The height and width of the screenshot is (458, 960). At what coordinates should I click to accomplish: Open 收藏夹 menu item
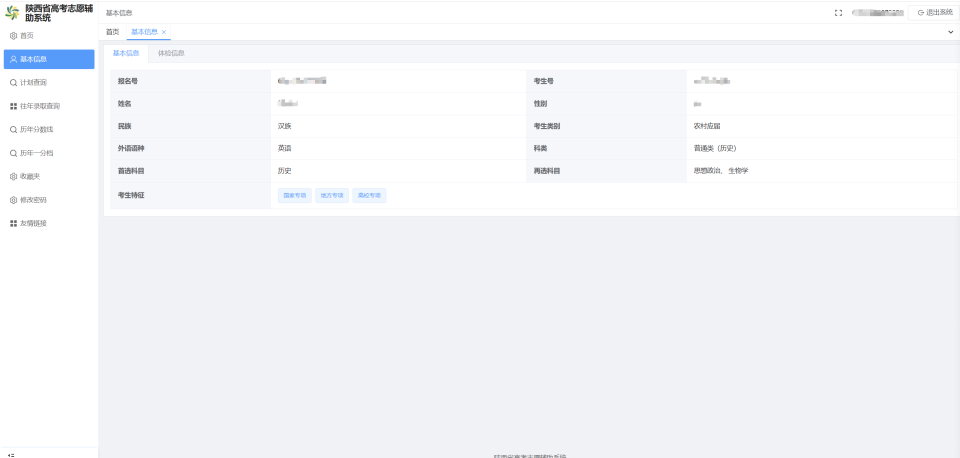coord(49,176)
